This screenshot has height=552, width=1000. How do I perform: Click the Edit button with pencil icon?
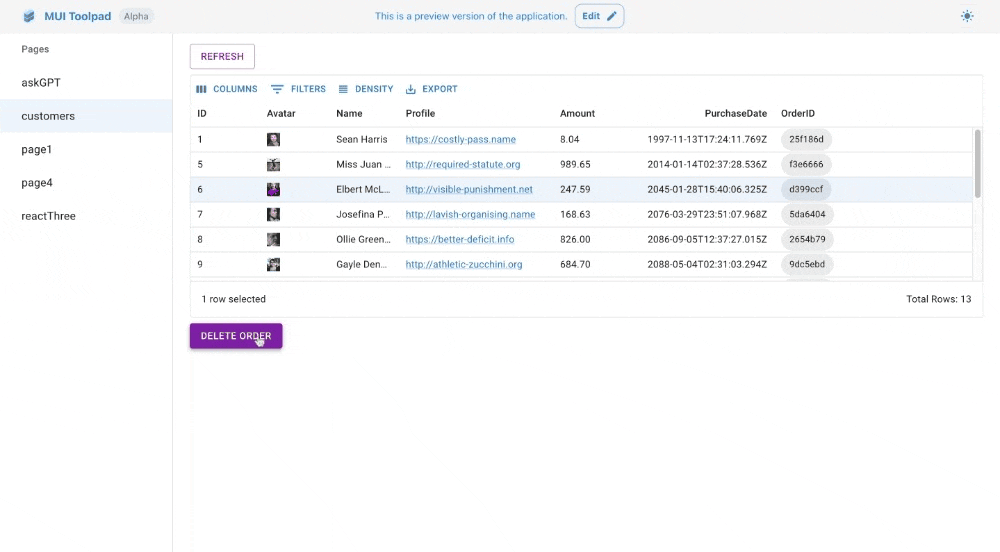point(599,16)
